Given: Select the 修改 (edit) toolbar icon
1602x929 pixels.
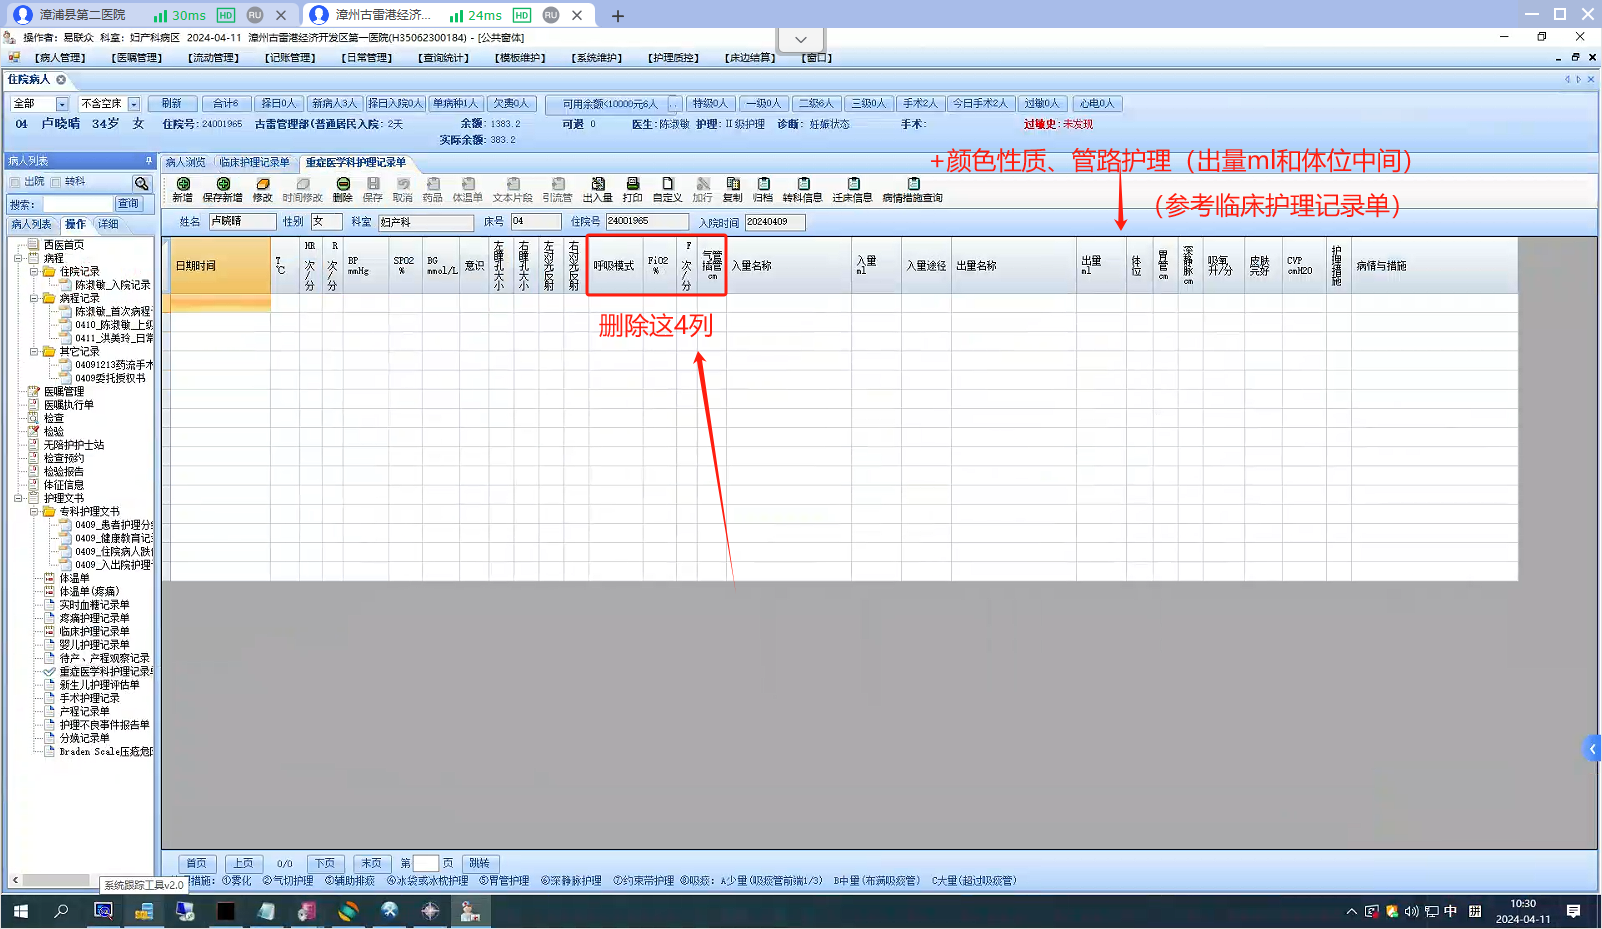Looking at the screenshot, I should (263, 190).
